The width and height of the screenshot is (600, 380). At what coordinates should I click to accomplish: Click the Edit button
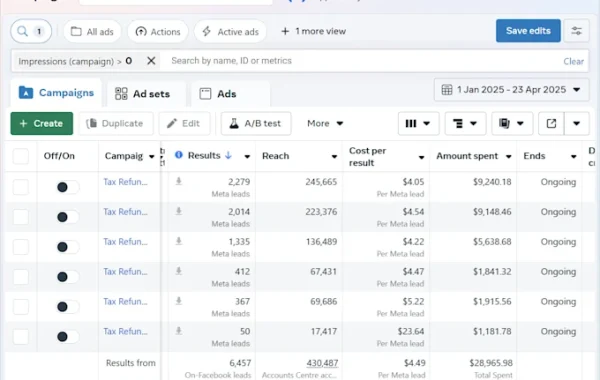(184, 123)
